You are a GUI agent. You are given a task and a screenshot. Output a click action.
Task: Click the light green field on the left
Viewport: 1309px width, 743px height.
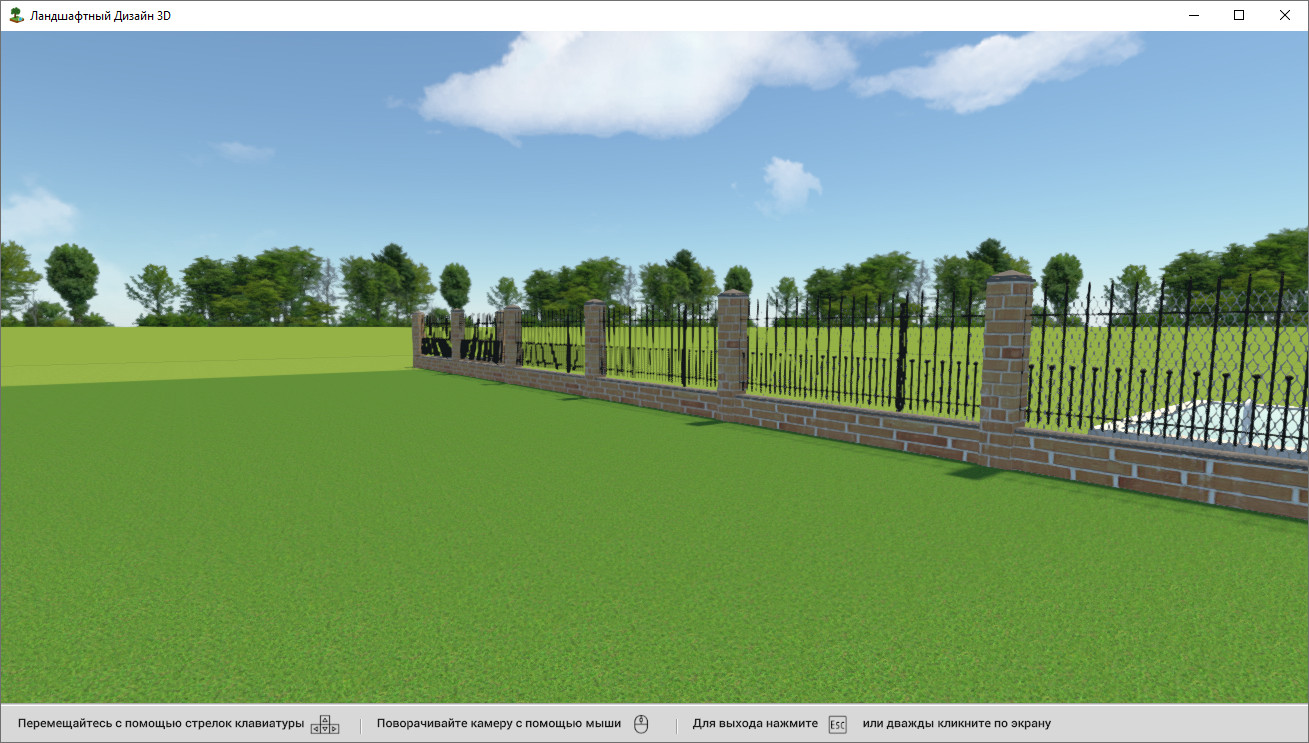(200, 350)
